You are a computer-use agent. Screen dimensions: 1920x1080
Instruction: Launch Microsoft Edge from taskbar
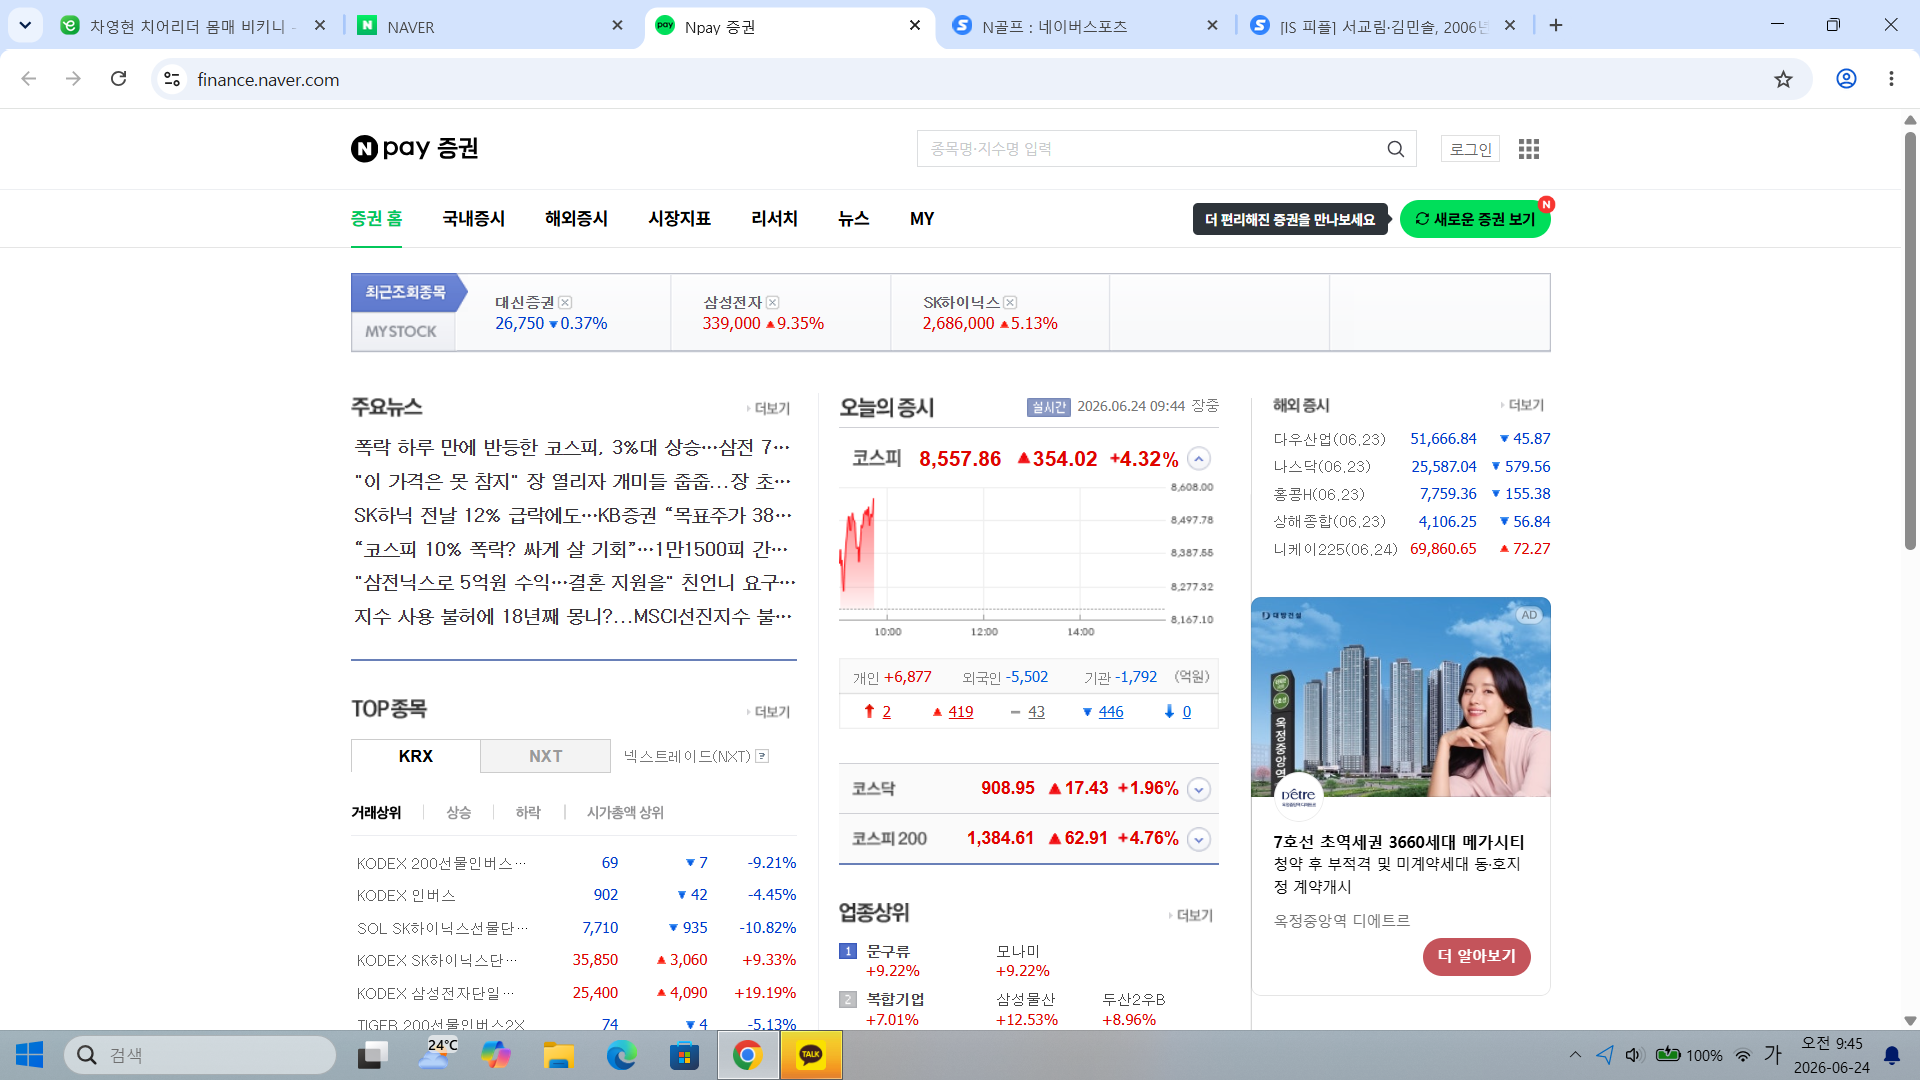(621, 1055)
